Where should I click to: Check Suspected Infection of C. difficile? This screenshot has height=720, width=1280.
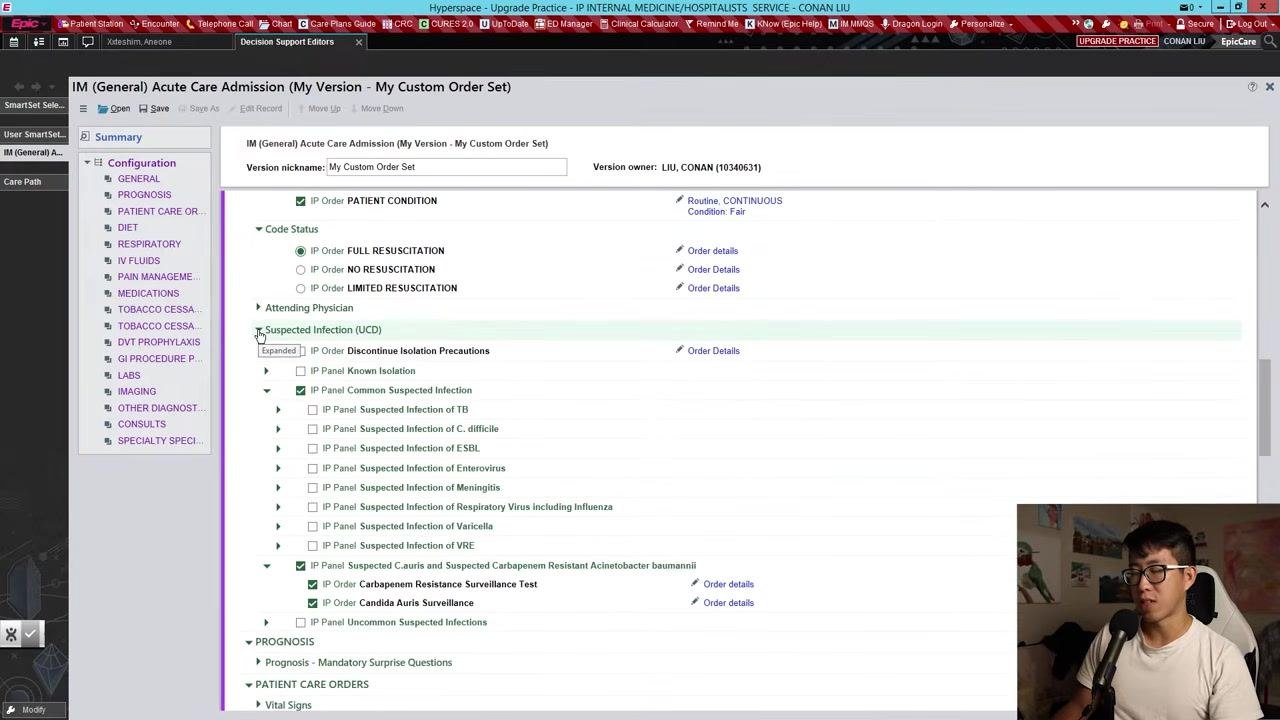click(x=312, y=429)
